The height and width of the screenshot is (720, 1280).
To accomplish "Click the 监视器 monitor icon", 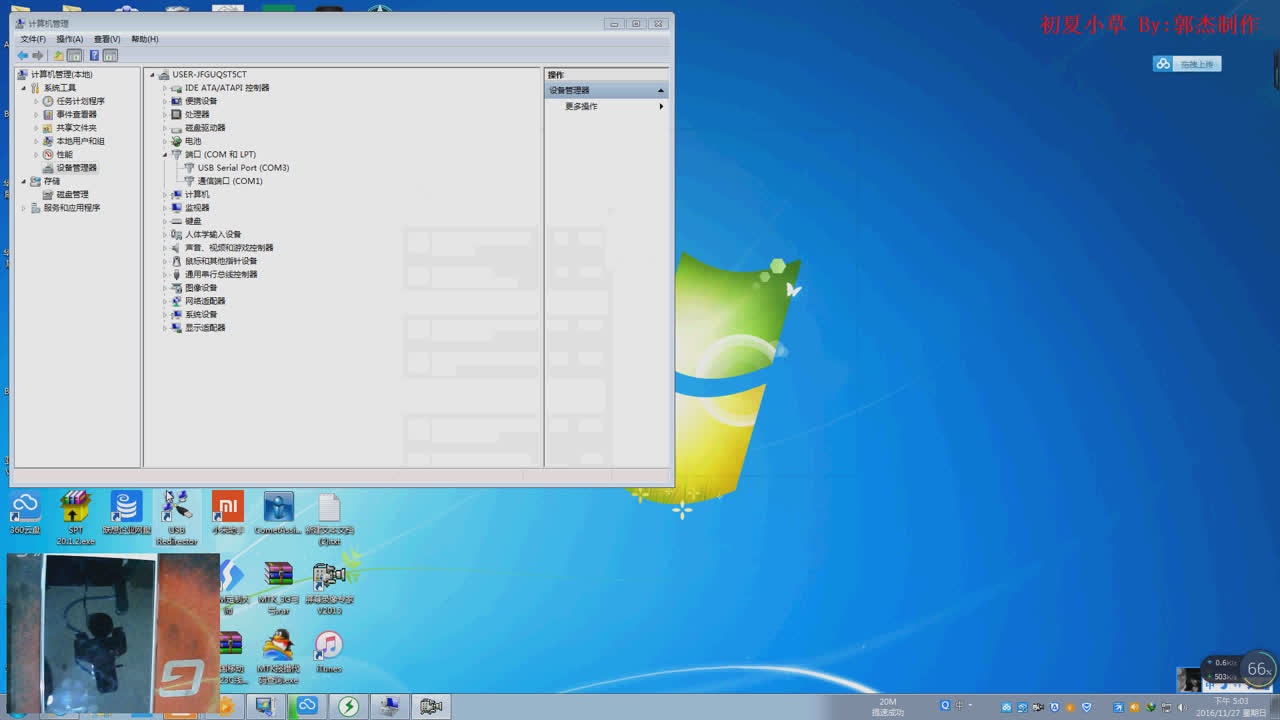I will pyautogui.click(x=177, y=208).
